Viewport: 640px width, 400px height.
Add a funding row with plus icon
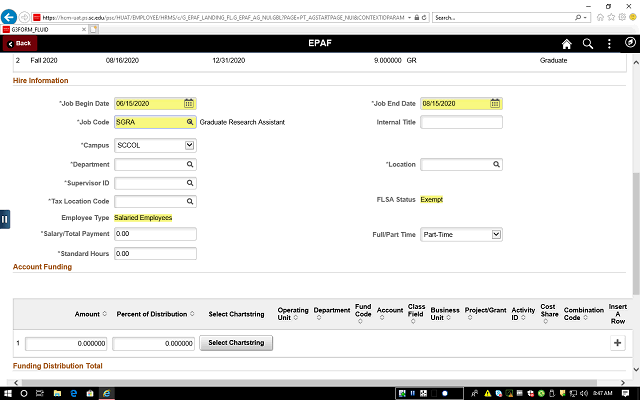(x=618, y=343)
